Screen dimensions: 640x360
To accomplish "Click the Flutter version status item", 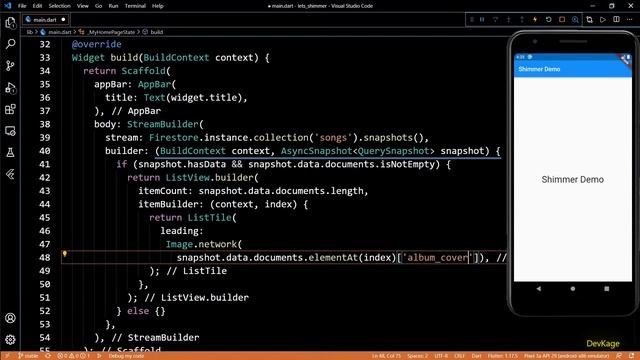I will [503, 356].
